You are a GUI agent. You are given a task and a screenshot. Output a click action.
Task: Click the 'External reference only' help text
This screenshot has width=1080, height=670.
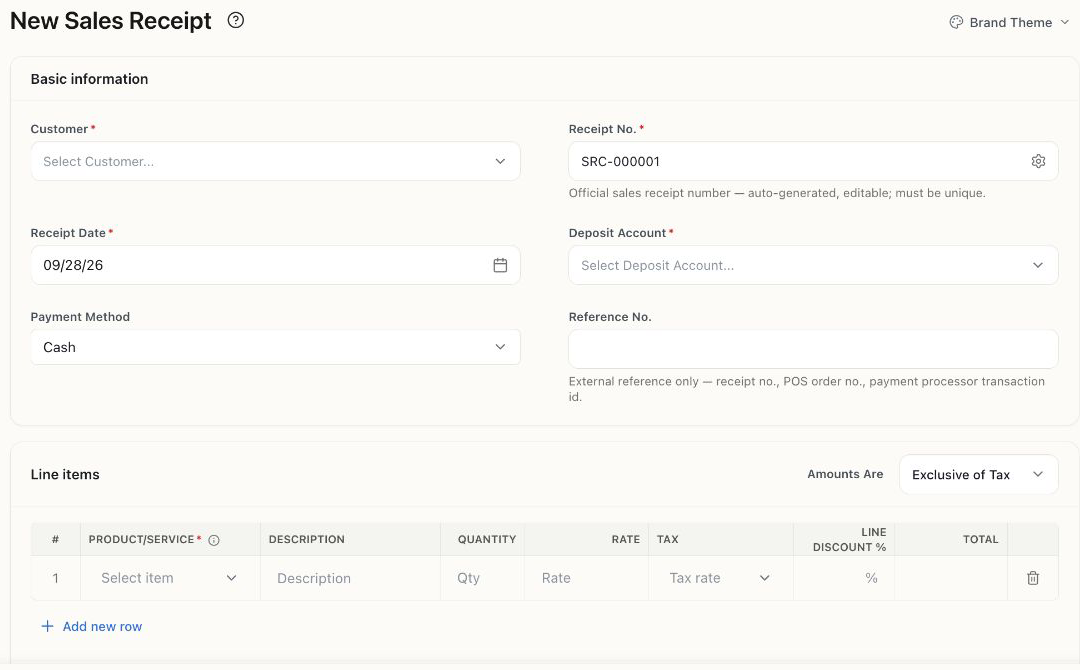[x=807, y=389]
